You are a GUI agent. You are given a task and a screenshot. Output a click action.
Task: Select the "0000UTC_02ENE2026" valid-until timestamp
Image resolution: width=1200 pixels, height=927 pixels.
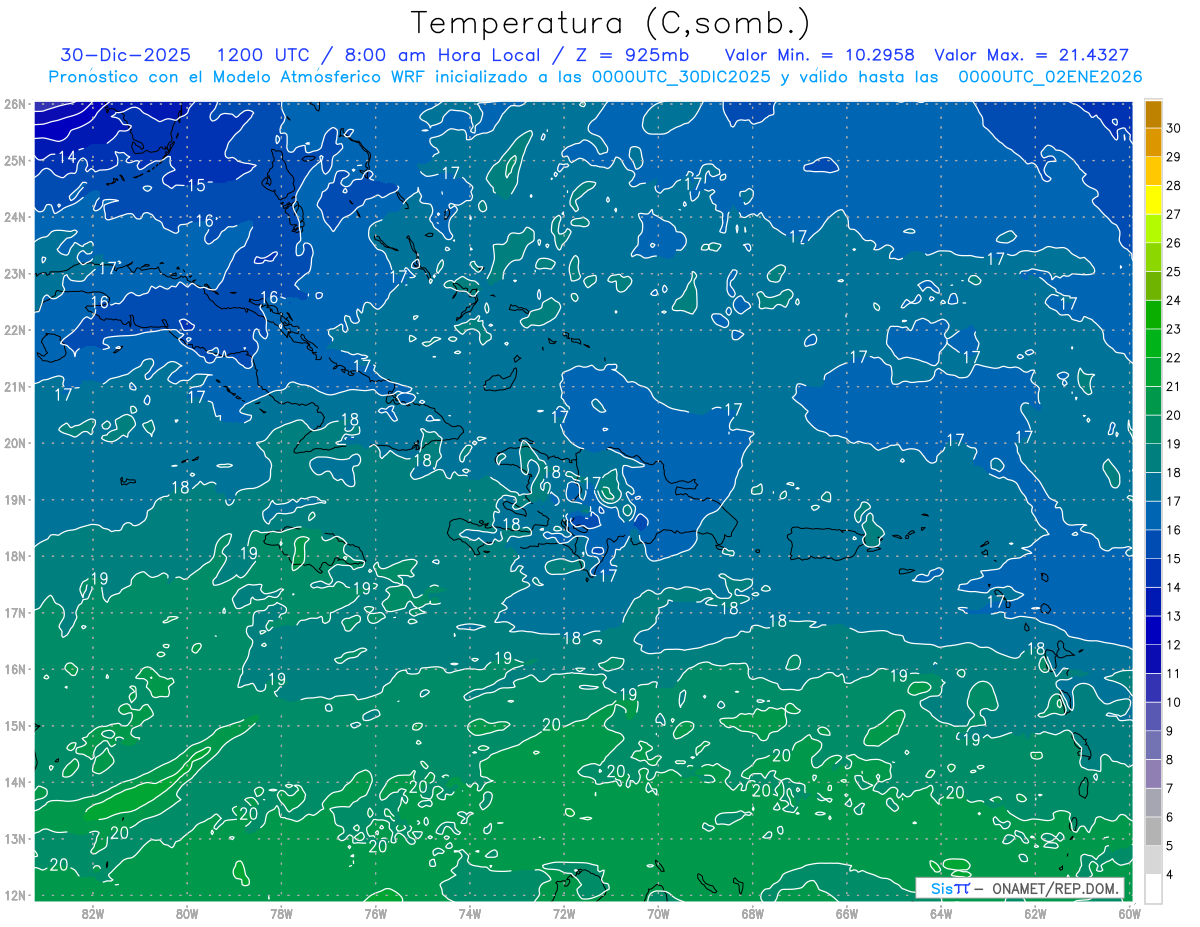coord(1050,77)
